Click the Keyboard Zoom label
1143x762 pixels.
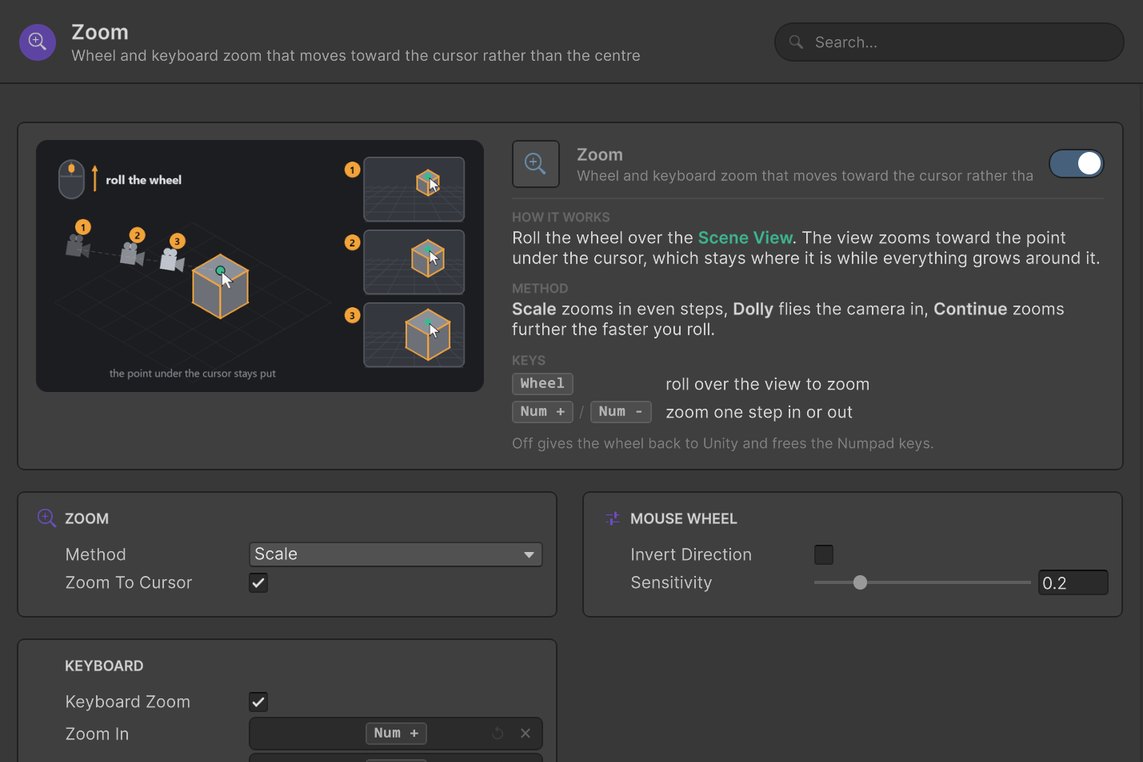(128, 701)
